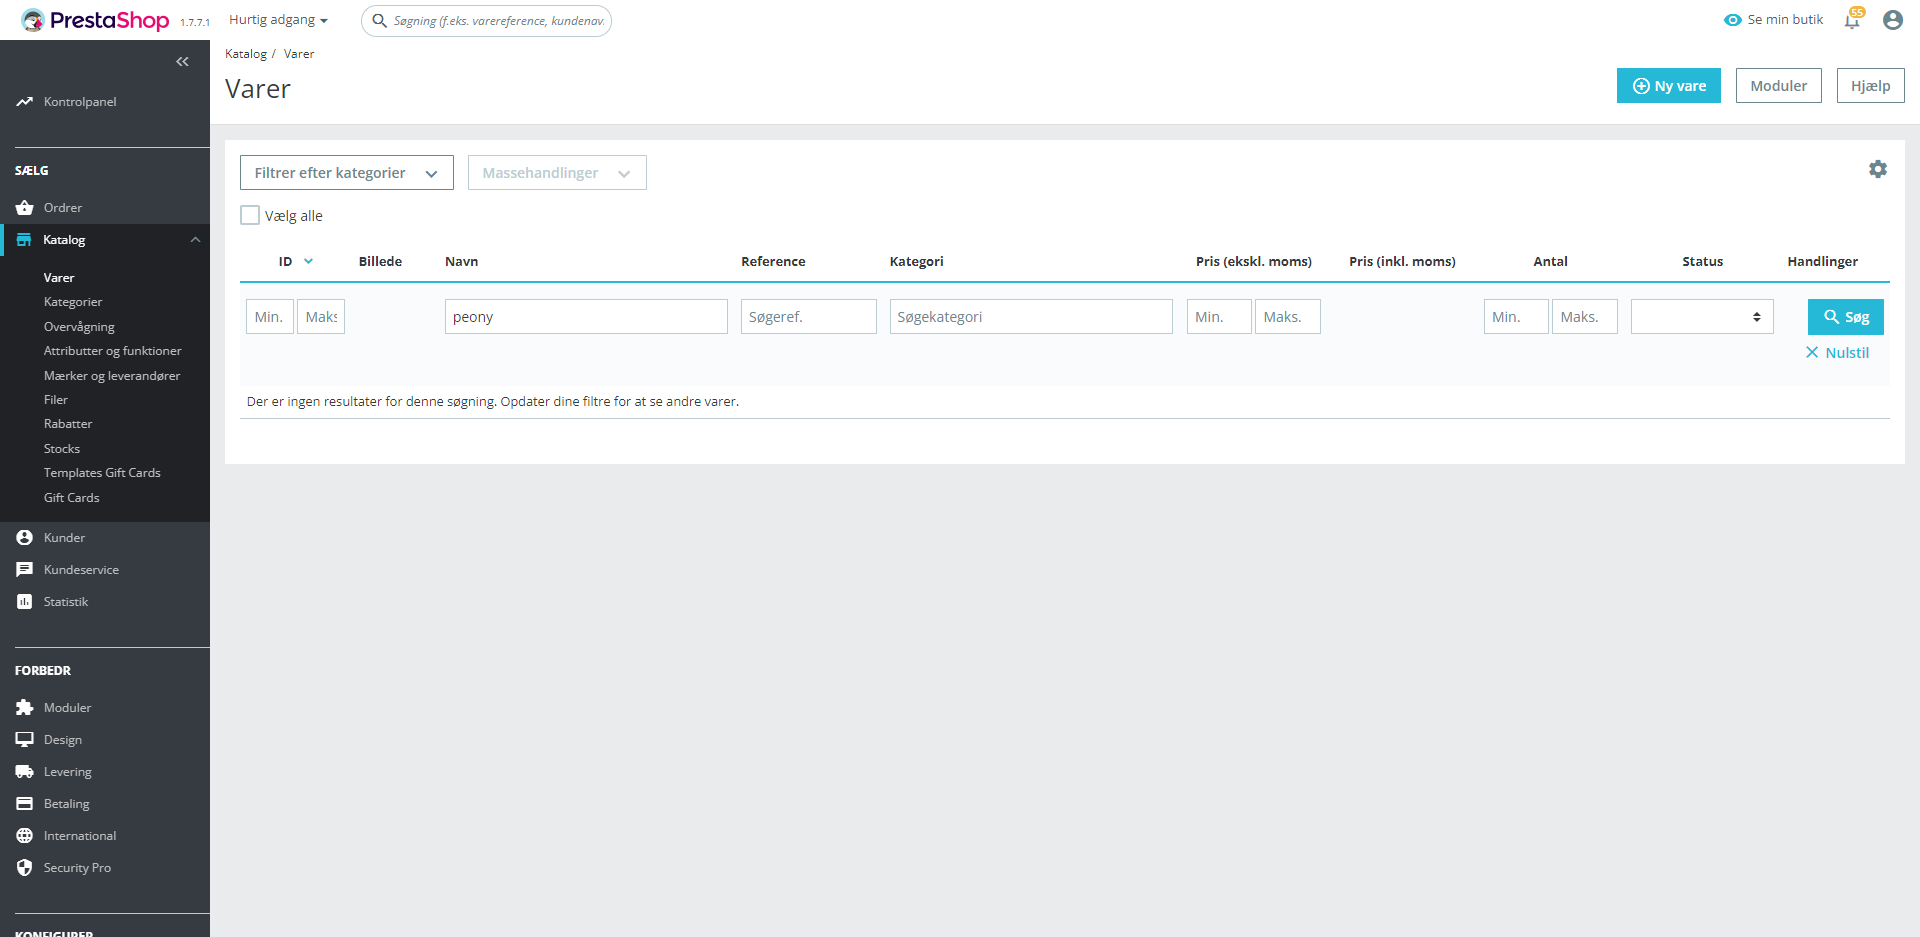Screen dimensions: 1920x937
Task: Open Rabatter submenu item
Action: 68,424
